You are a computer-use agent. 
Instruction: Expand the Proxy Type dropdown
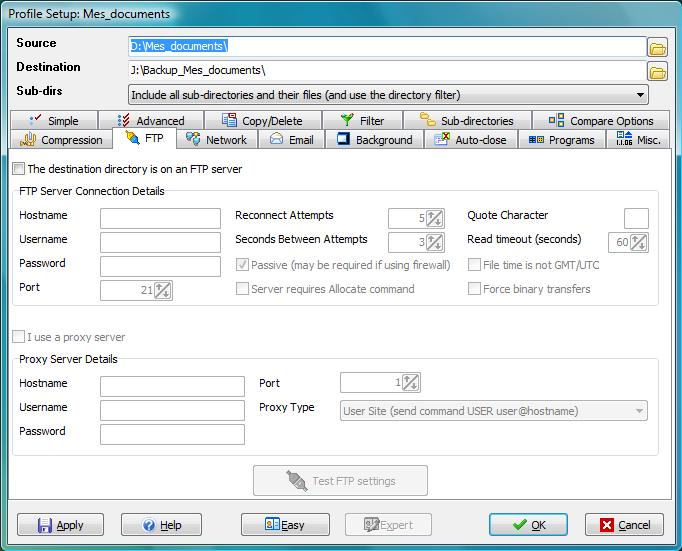(x=638, y=410)
